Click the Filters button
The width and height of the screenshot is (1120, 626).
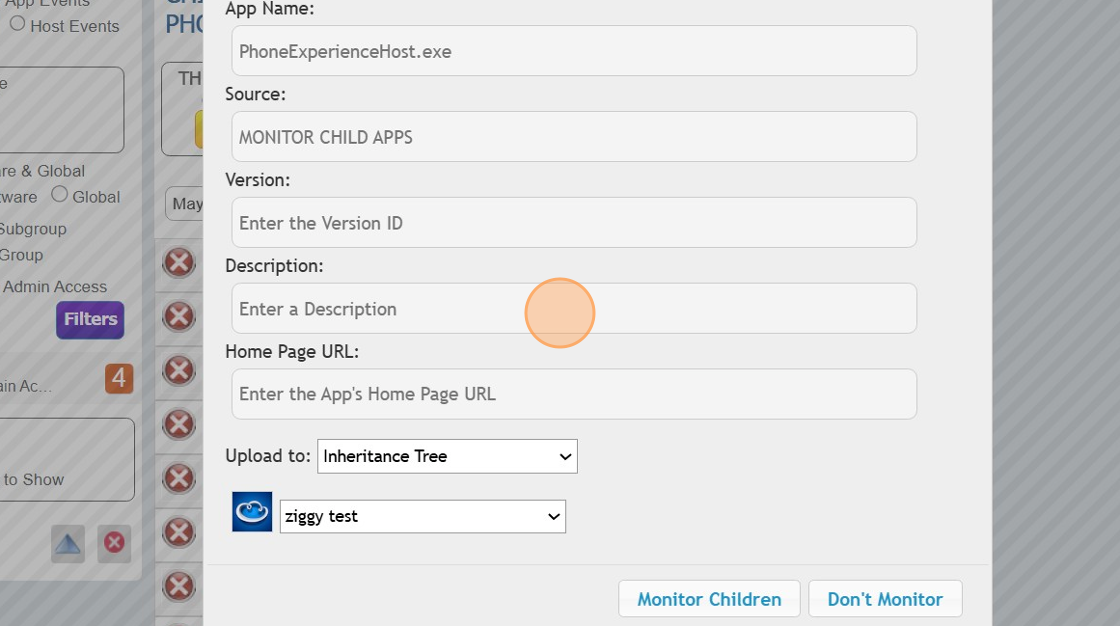coord(90,319)
